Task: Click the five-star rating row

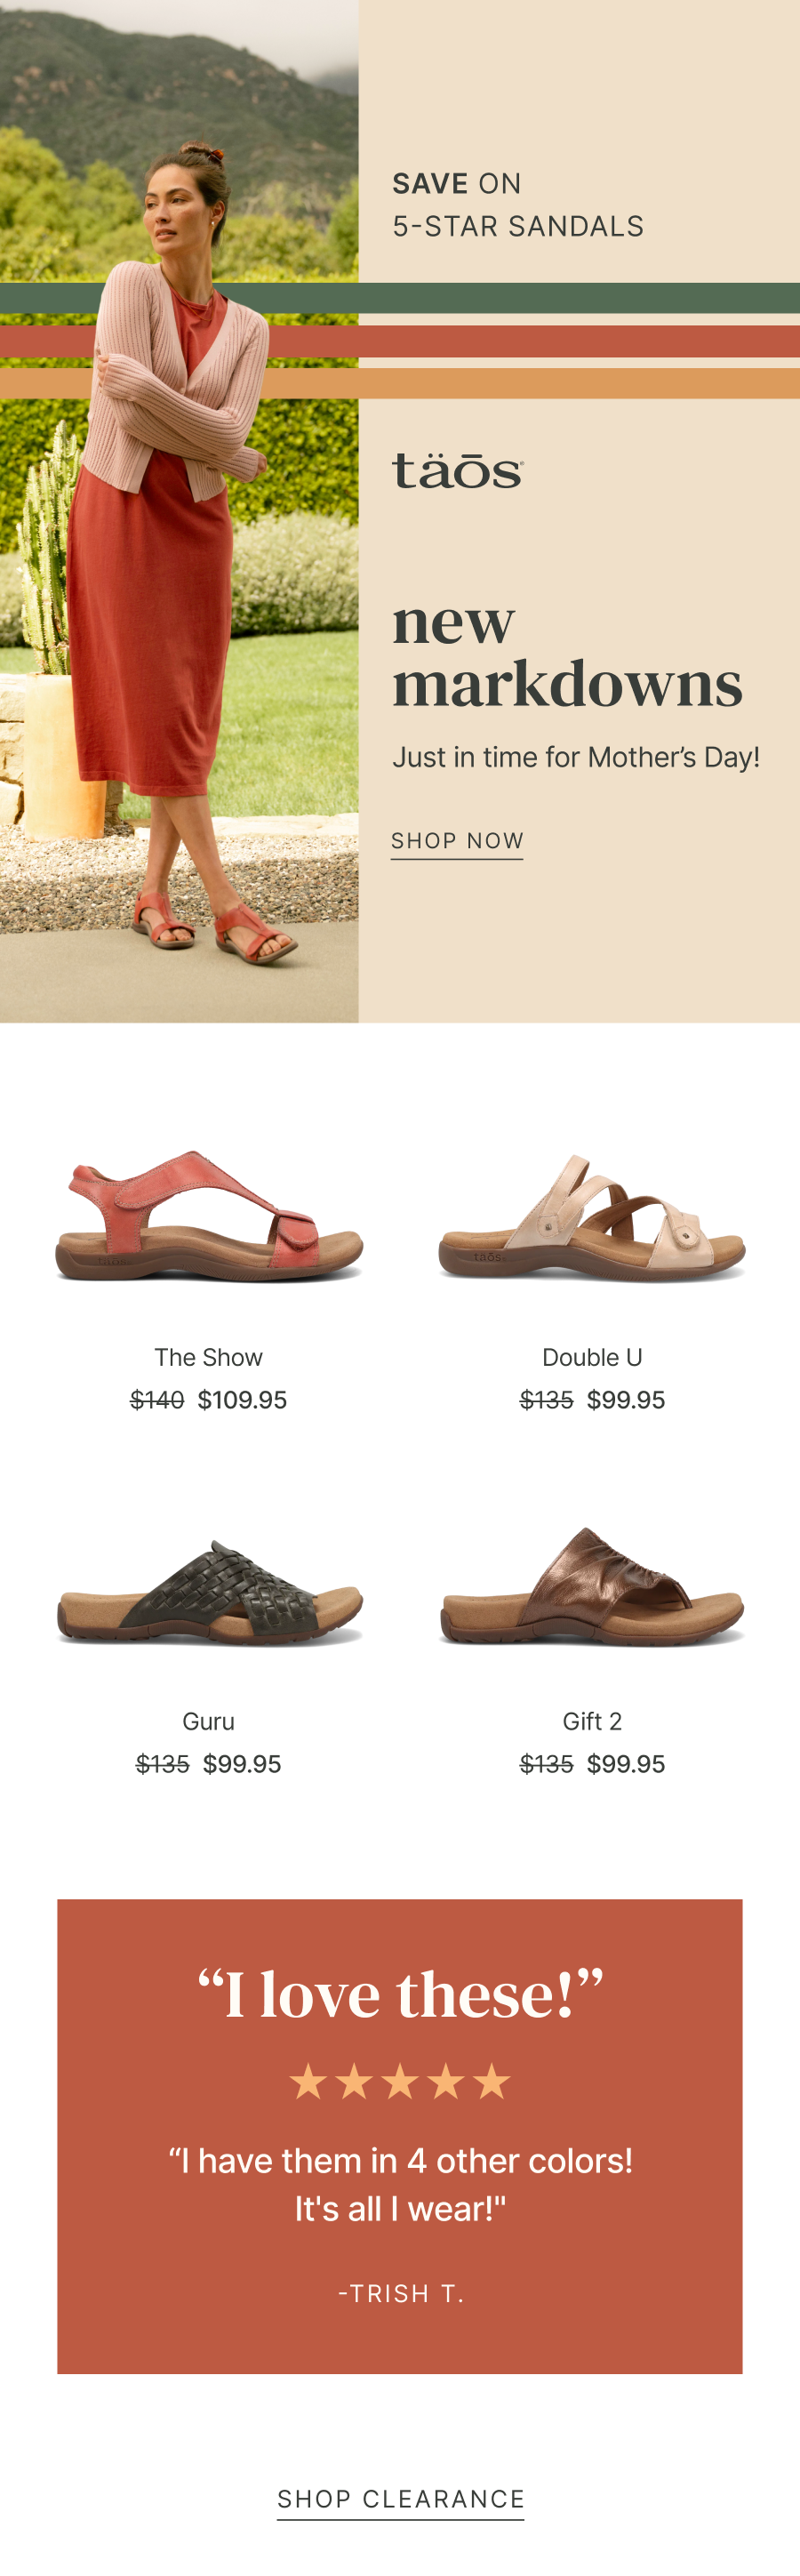Action: [x=400, y=2082]
